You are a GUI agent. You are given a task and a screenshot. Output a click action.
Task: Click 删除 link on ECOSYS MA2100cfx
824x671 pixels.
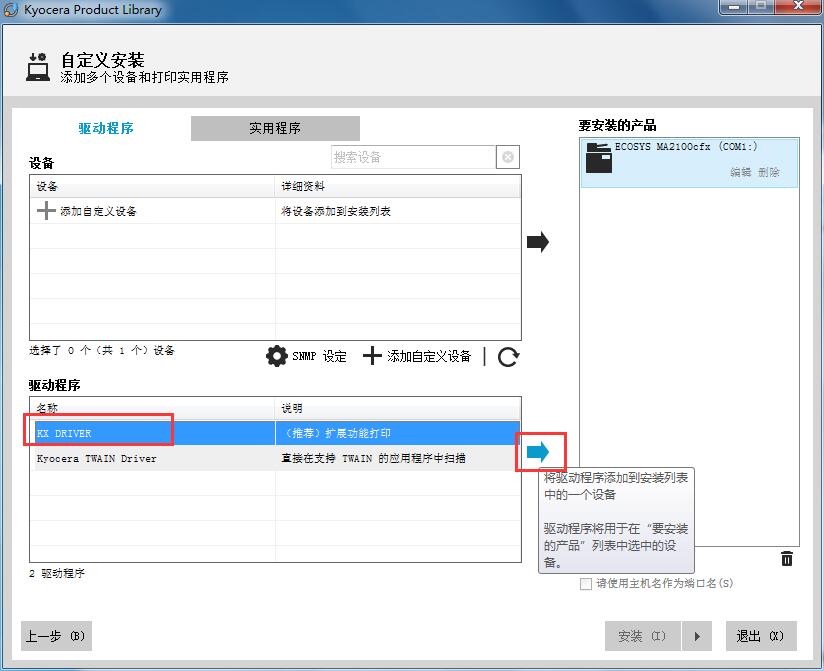769,172
